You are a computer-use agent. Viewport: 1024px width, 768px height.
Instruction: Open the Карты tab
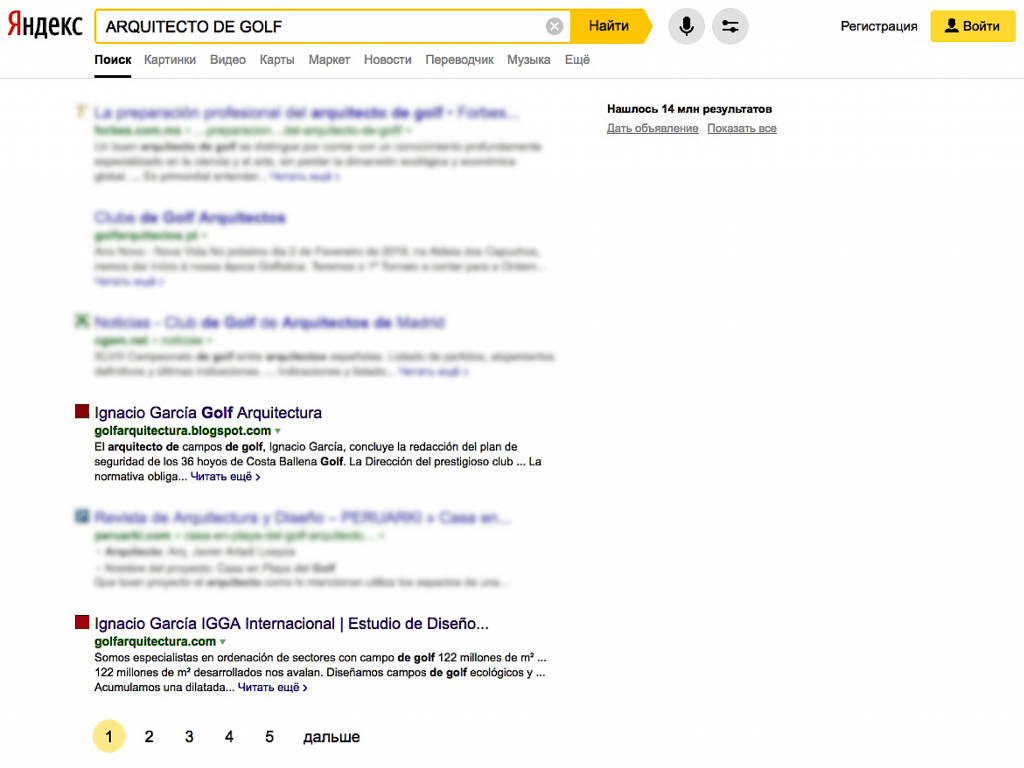tap(277, 60)
